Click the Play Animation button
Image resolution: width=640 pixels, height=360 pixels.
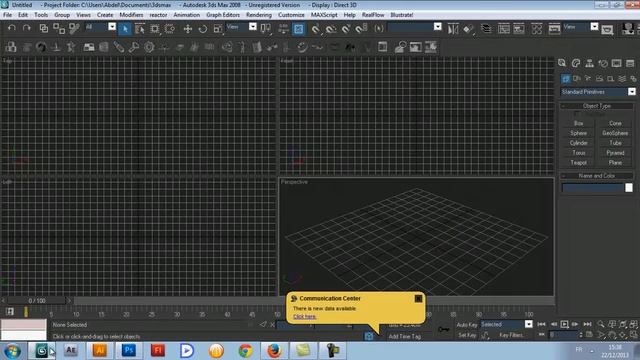pos(564,324)
